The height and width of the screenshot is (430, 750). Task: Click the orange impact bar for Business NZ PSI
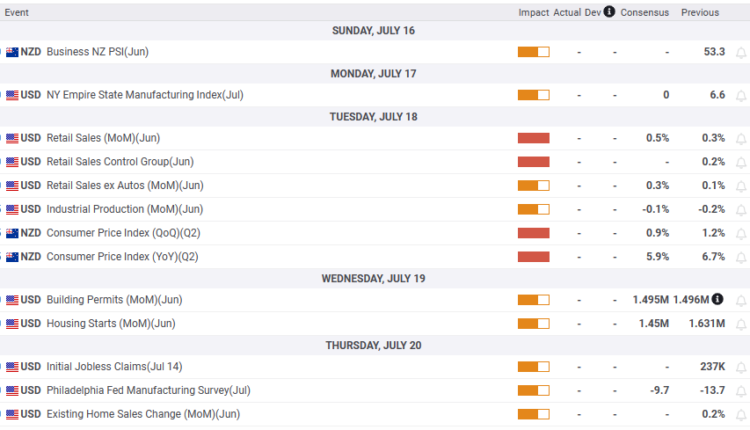533,52
